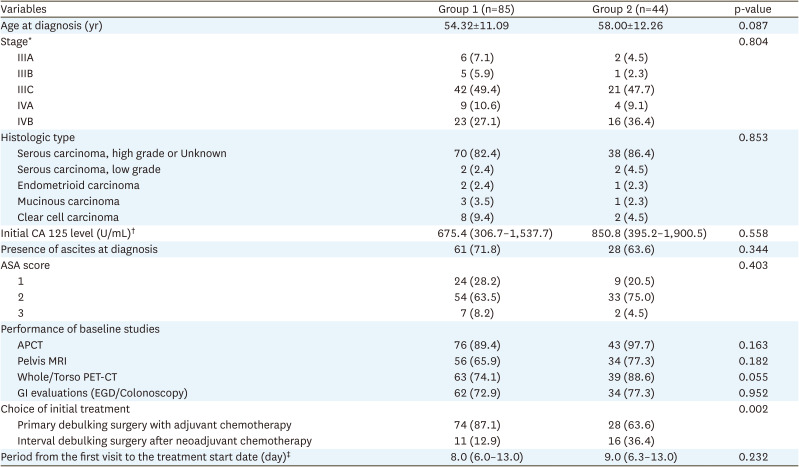Image resolution: width=799 pixels, height=467 pixels.
Task: Click the "IIIA" stage label
Action: (25, 58)
